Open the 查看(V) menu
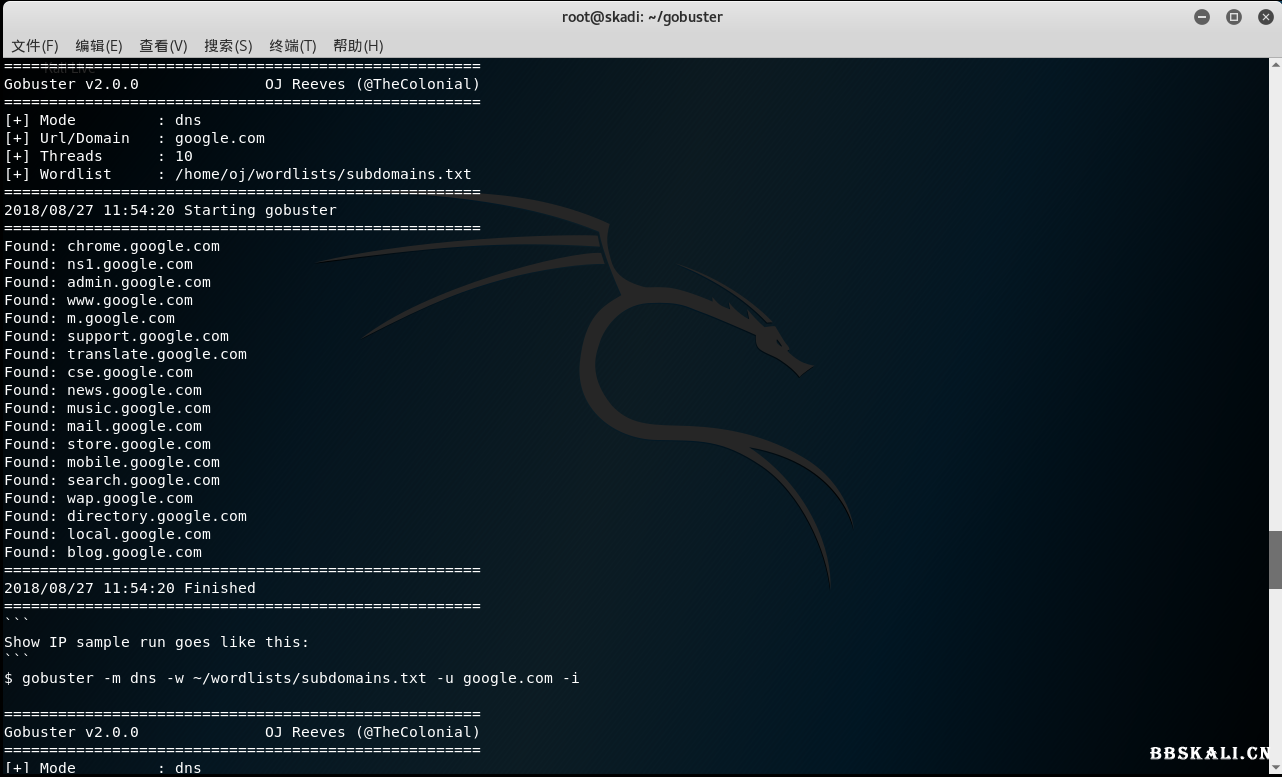Viewport: 1282px width, 777px height. coord(163,46)
